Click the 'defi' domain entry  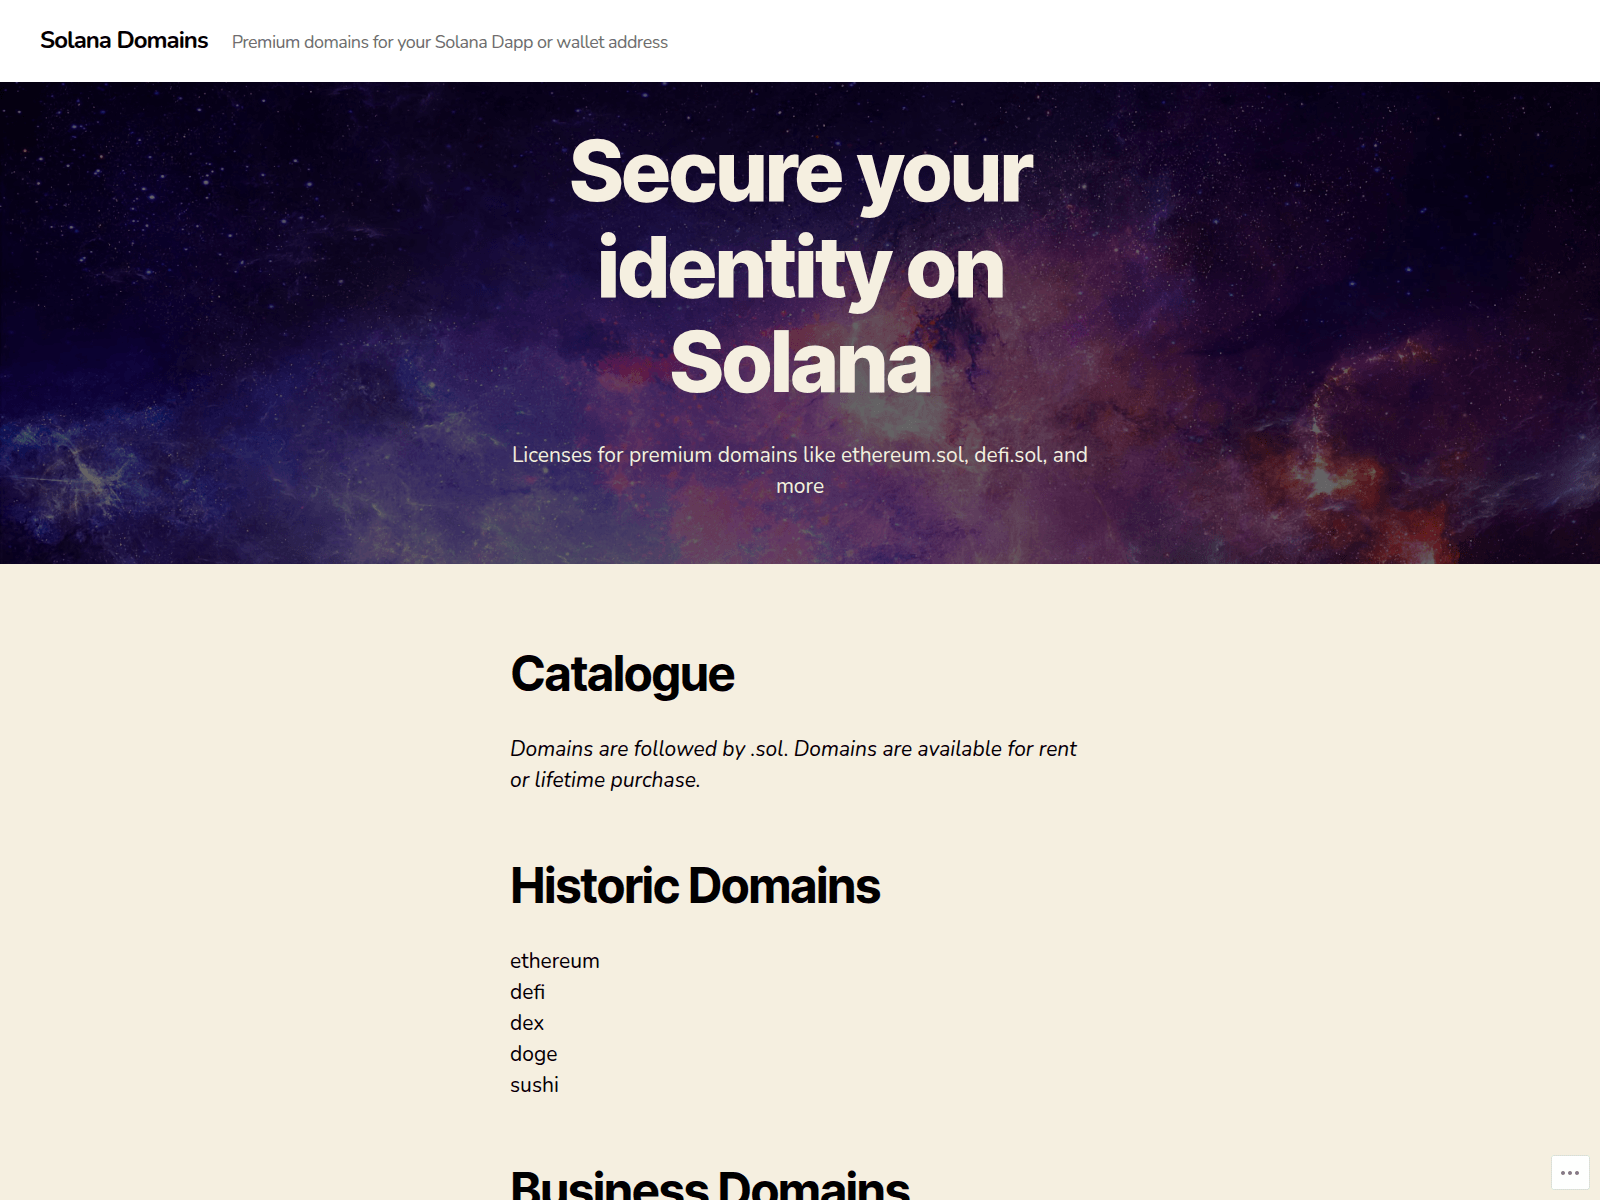coord(527,992)
